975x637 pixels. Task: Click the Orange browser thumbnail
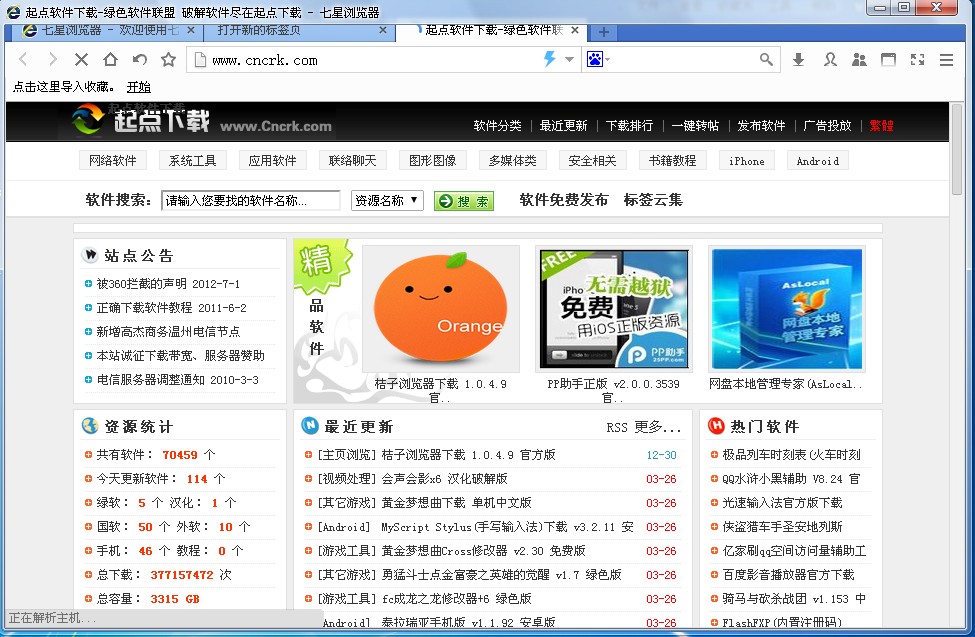[x=441, y=309]
